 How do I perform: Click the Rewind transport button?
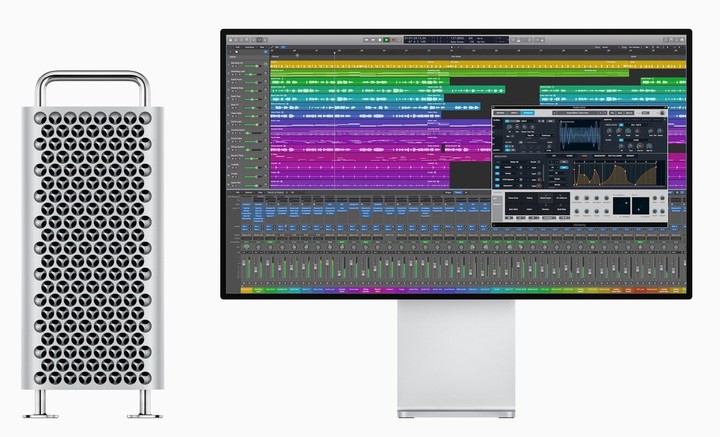pyautogui.click(x=366, y=39)
